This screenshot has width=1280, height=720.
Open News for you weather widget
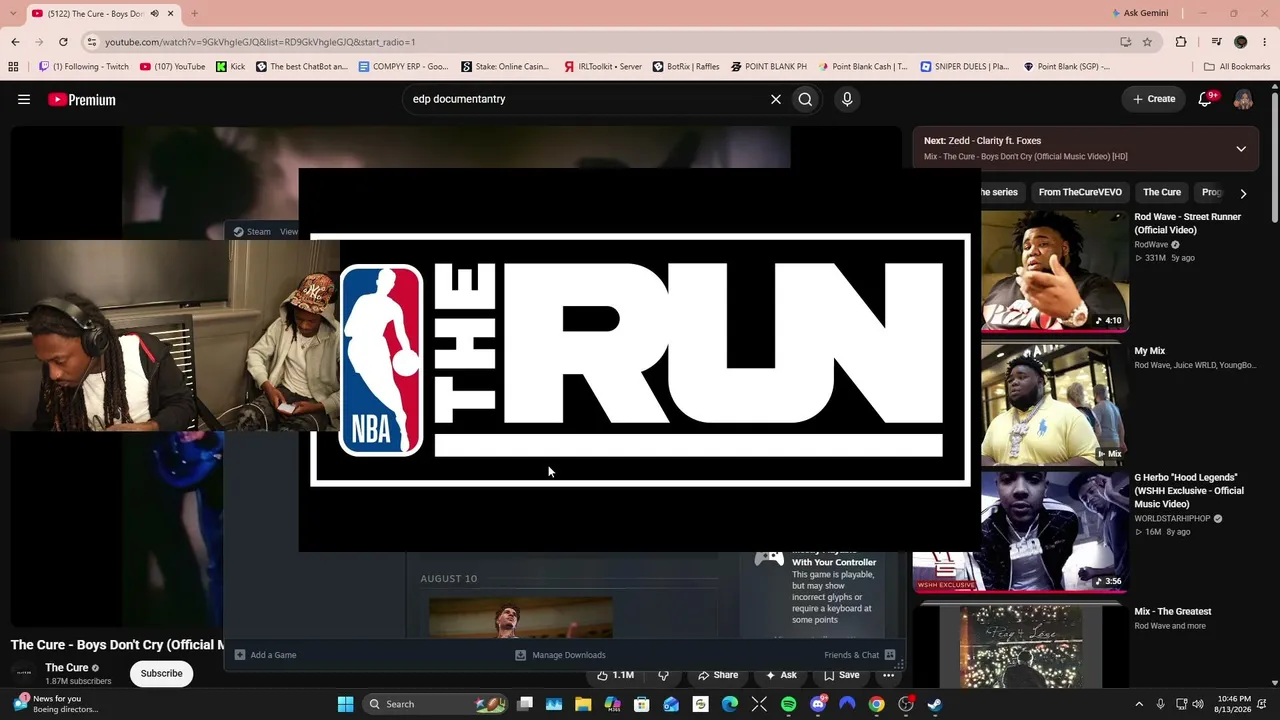[x=55, y=704]
